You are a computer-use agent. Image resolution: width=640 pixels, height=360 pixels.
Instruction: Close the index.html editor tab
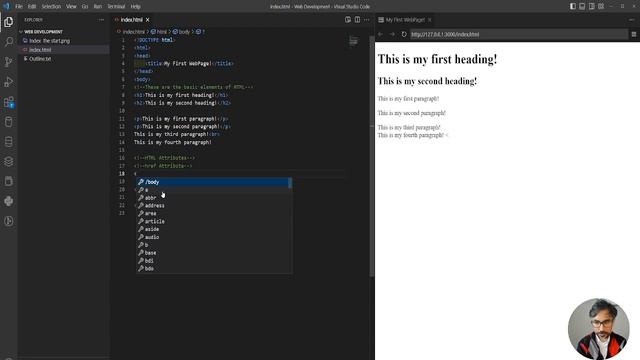tap(148, 20)
